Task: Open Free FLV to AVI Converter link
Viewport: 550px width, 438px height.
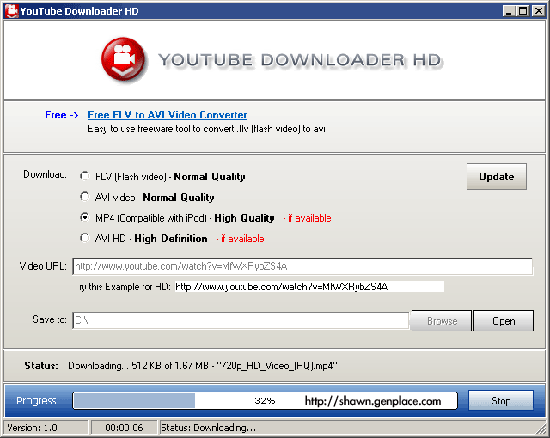Action: [x=167, y=115]
